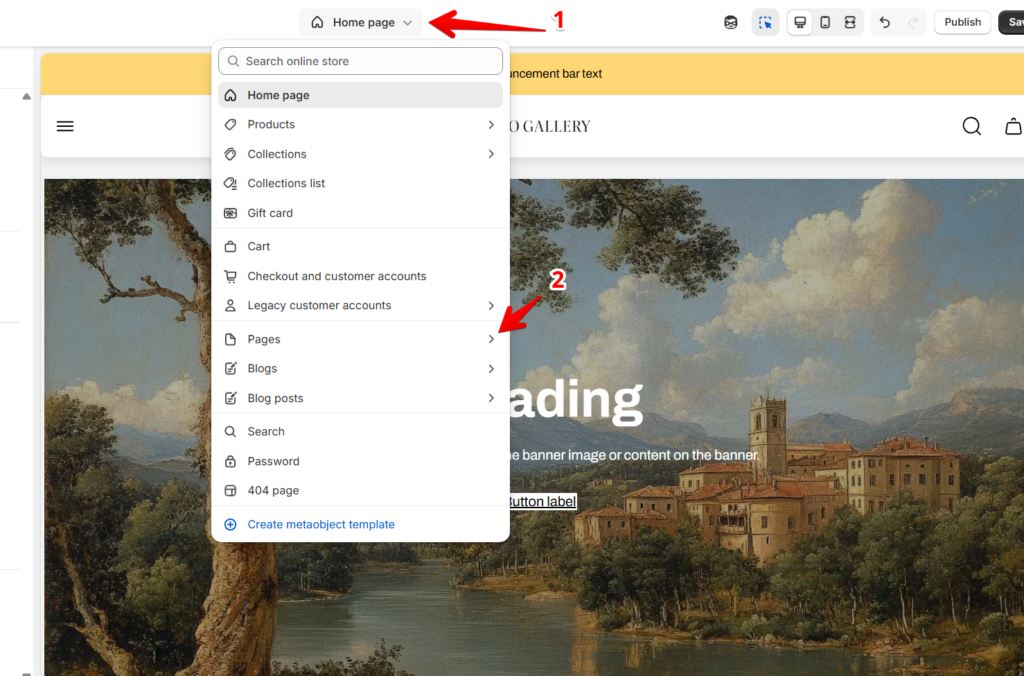
Task: Click the yellow announcement bar
Action: click(x=532, y=74)
